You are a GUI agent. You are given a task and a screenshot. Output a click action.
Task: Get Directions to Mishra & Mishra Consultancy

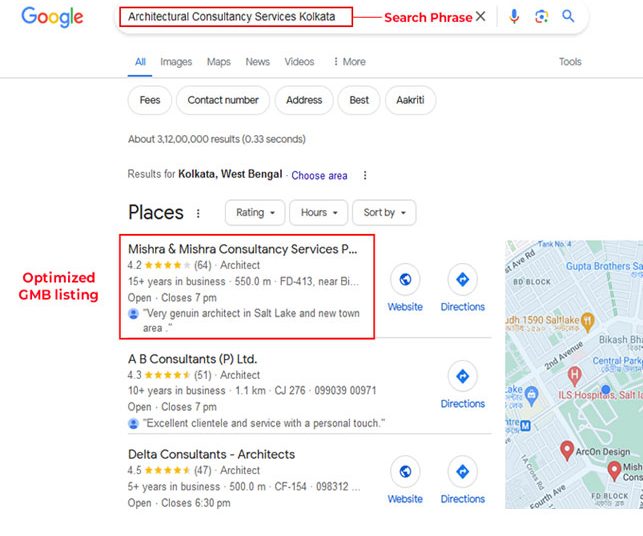tap(462, 280)
